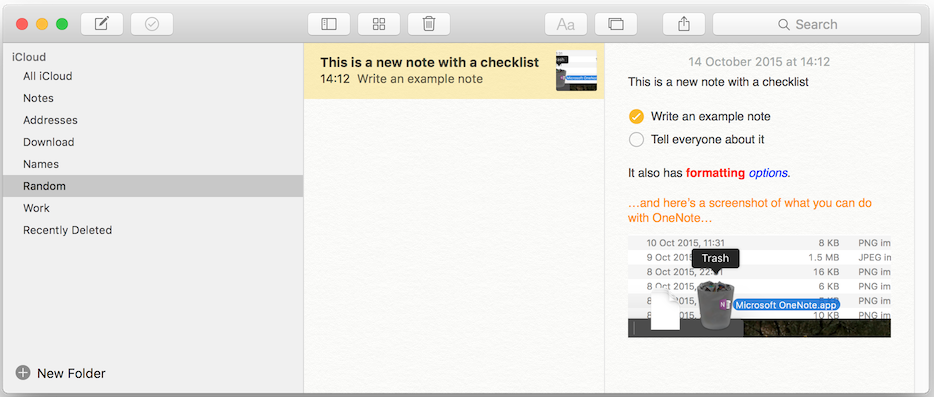Screen dimensions: 934x397
Task: Create a new note with compose icon
Action: point(102,24)
